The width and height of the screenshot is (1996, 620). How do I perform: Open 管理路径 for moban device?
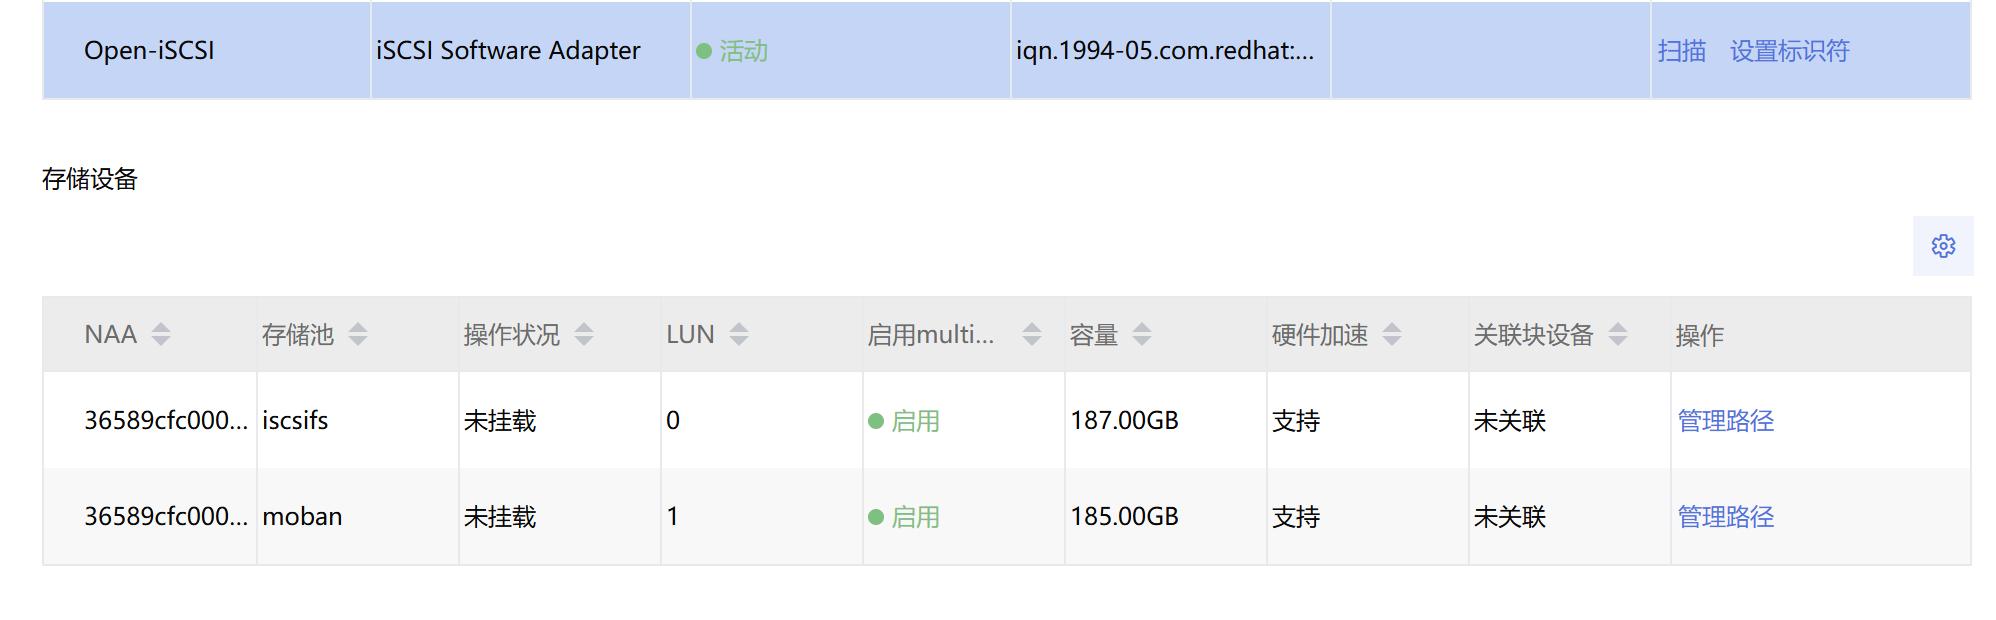[x=1725, y=517]
